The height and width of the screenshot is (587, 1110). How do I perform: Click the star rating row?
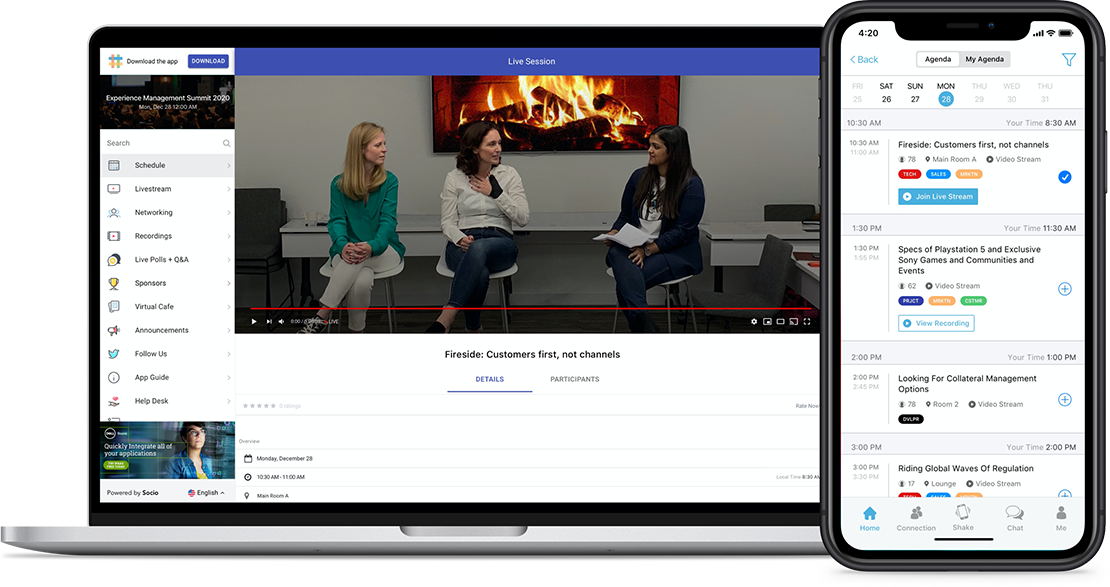(x=259, y=406)
